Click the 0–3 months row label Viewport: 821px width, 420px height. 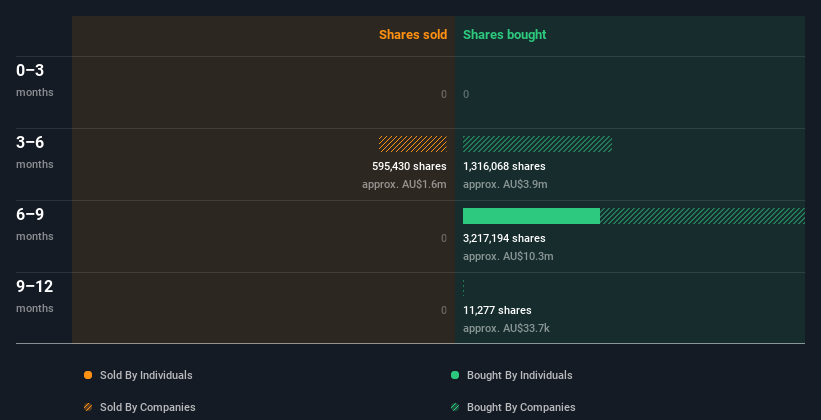point(35,80)
